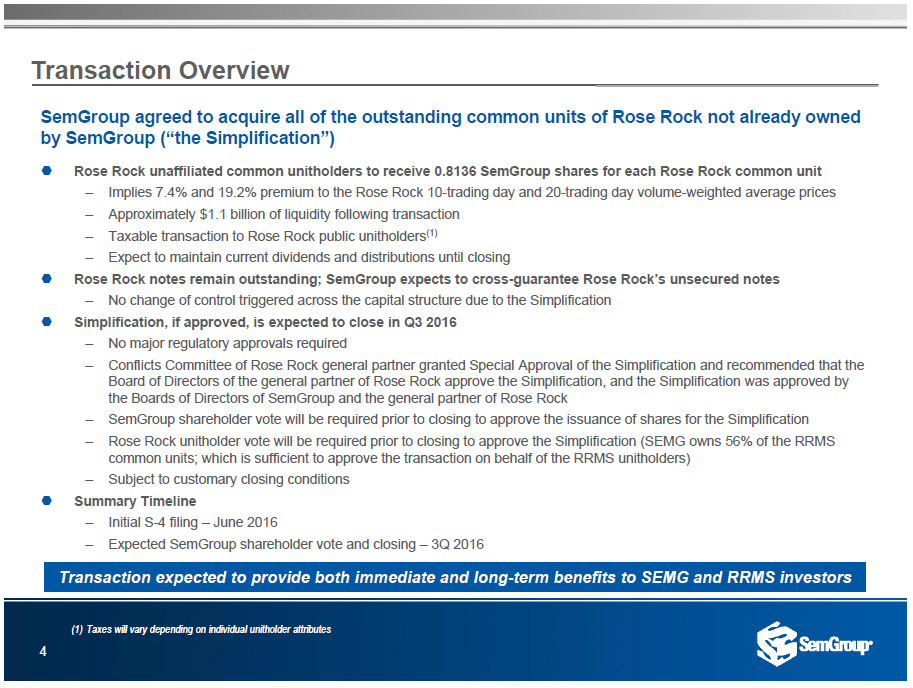Click 'Approximately $1.1 billion of liquidity following transaction'
913x688 pixels.
[284, 214]
